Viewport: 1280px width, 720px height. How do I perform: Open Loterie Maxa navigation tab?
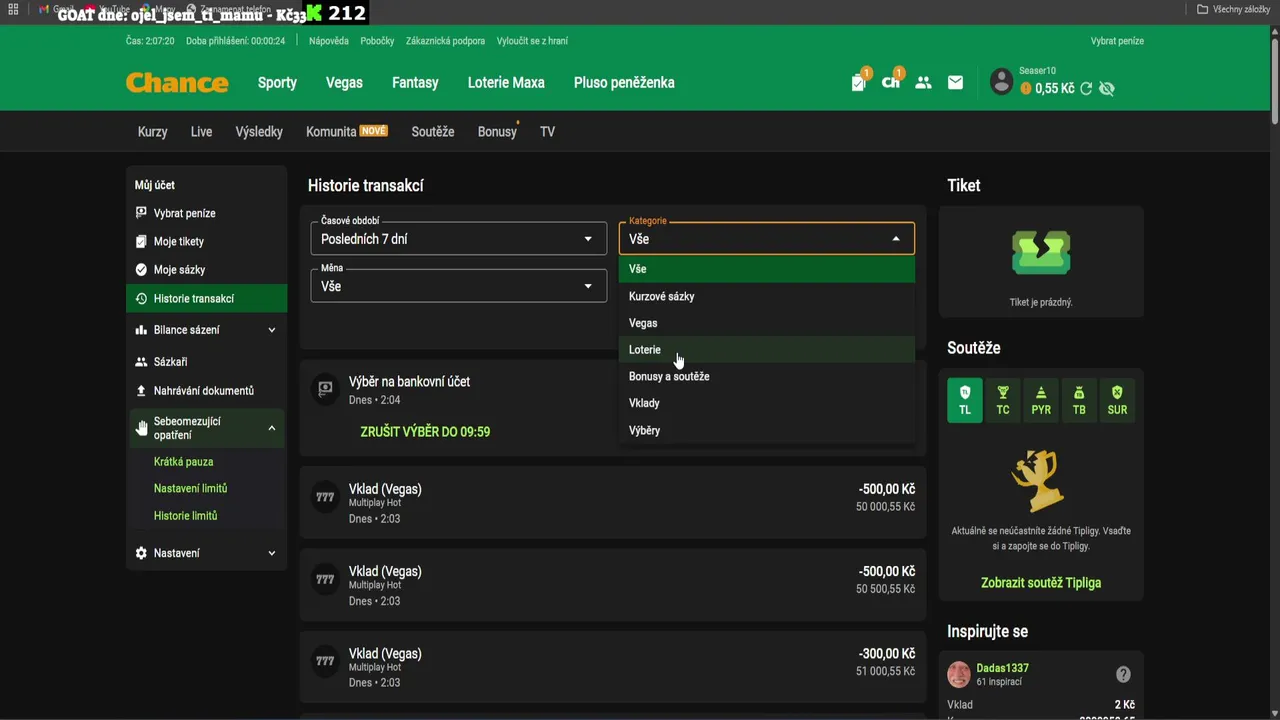point(506,83)
